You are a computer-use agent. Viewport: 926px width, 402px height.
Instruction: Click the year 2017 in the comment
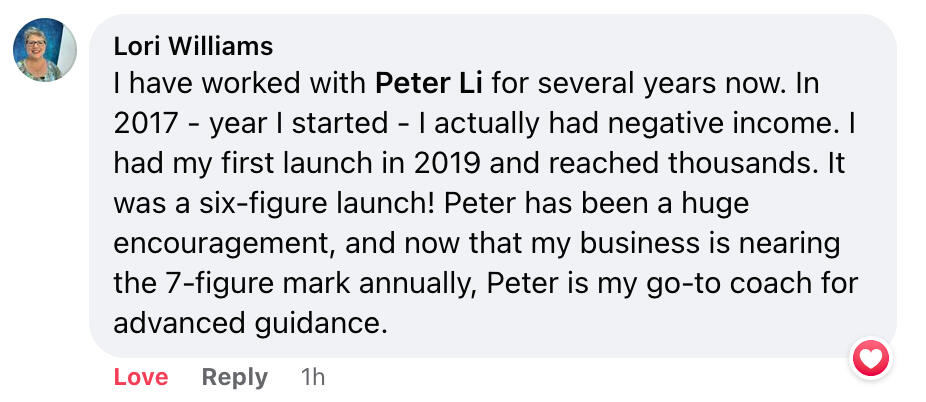click(145, 123)
